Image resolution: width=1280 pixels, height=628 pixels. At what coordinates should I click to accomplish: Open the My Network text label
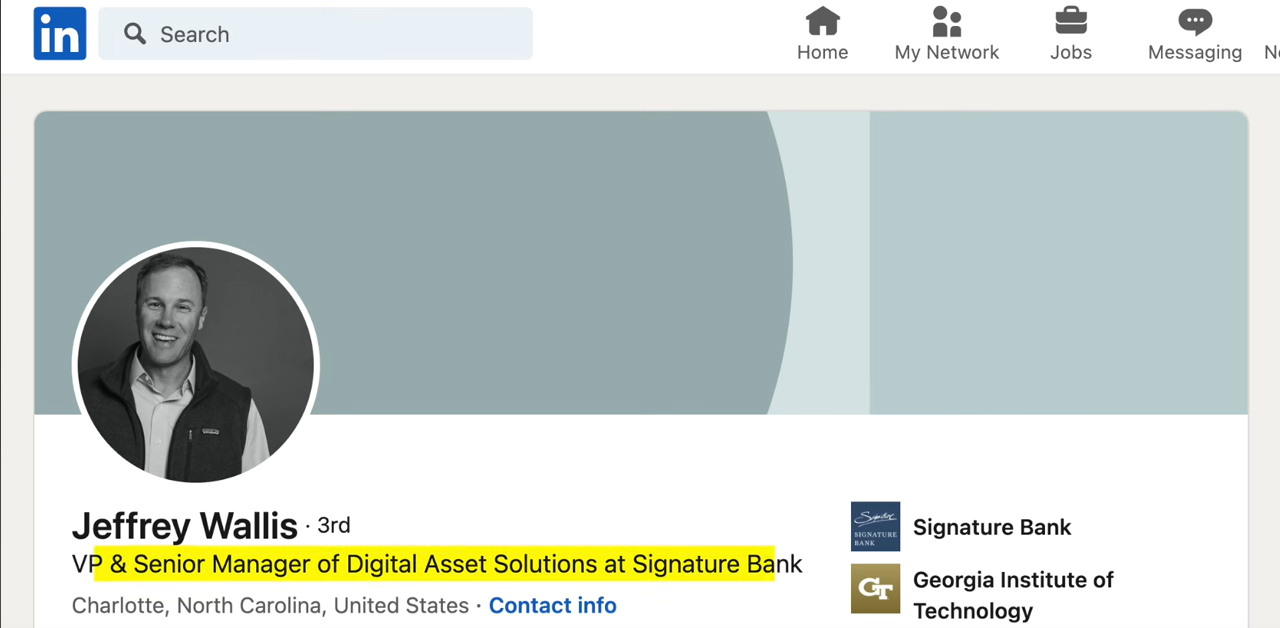tap(946, 53)
